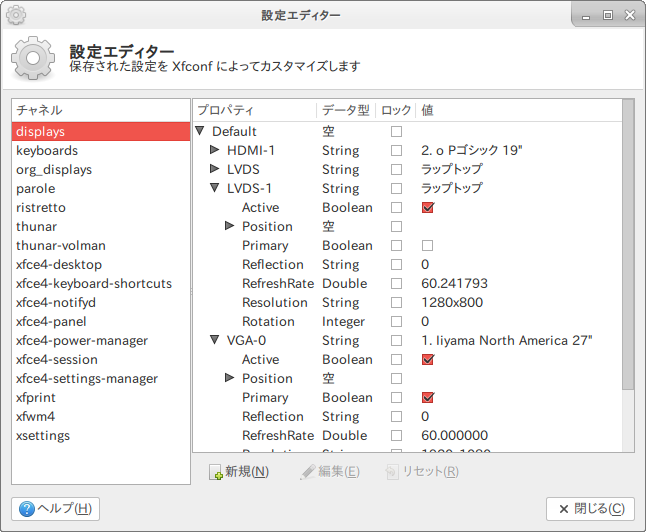Click the 閉じる(C) button
The image size is (646, 532).
590,509
